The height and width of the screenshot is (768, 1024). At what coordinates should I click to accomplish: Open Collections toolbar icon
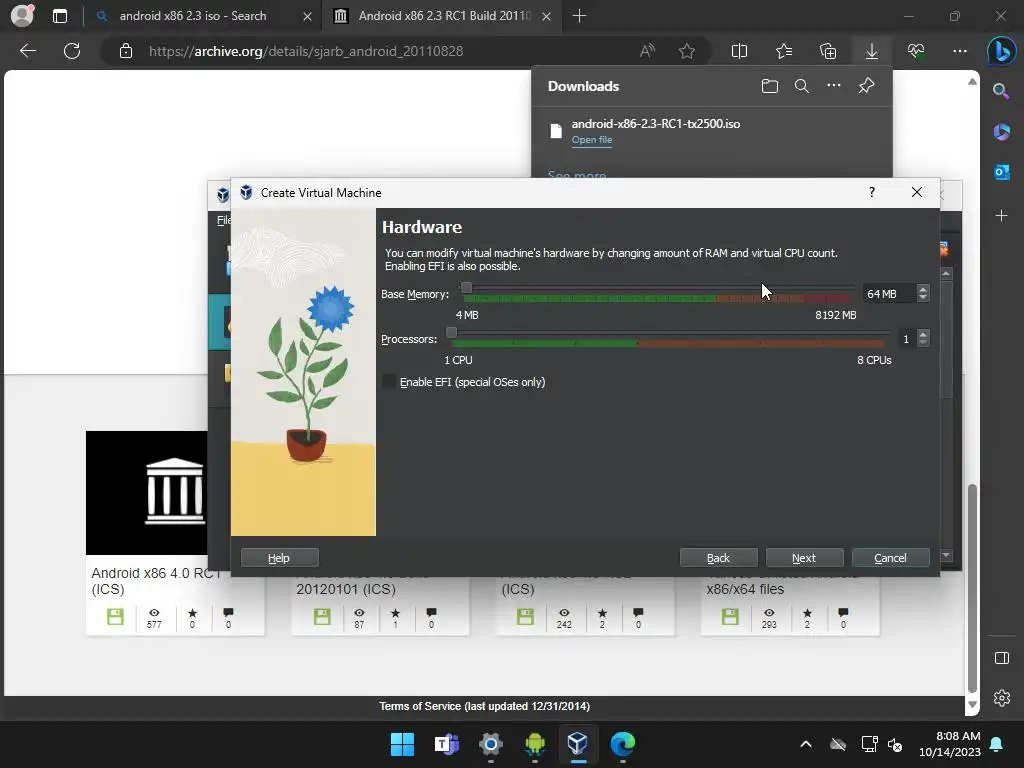(x=827, y=51)
